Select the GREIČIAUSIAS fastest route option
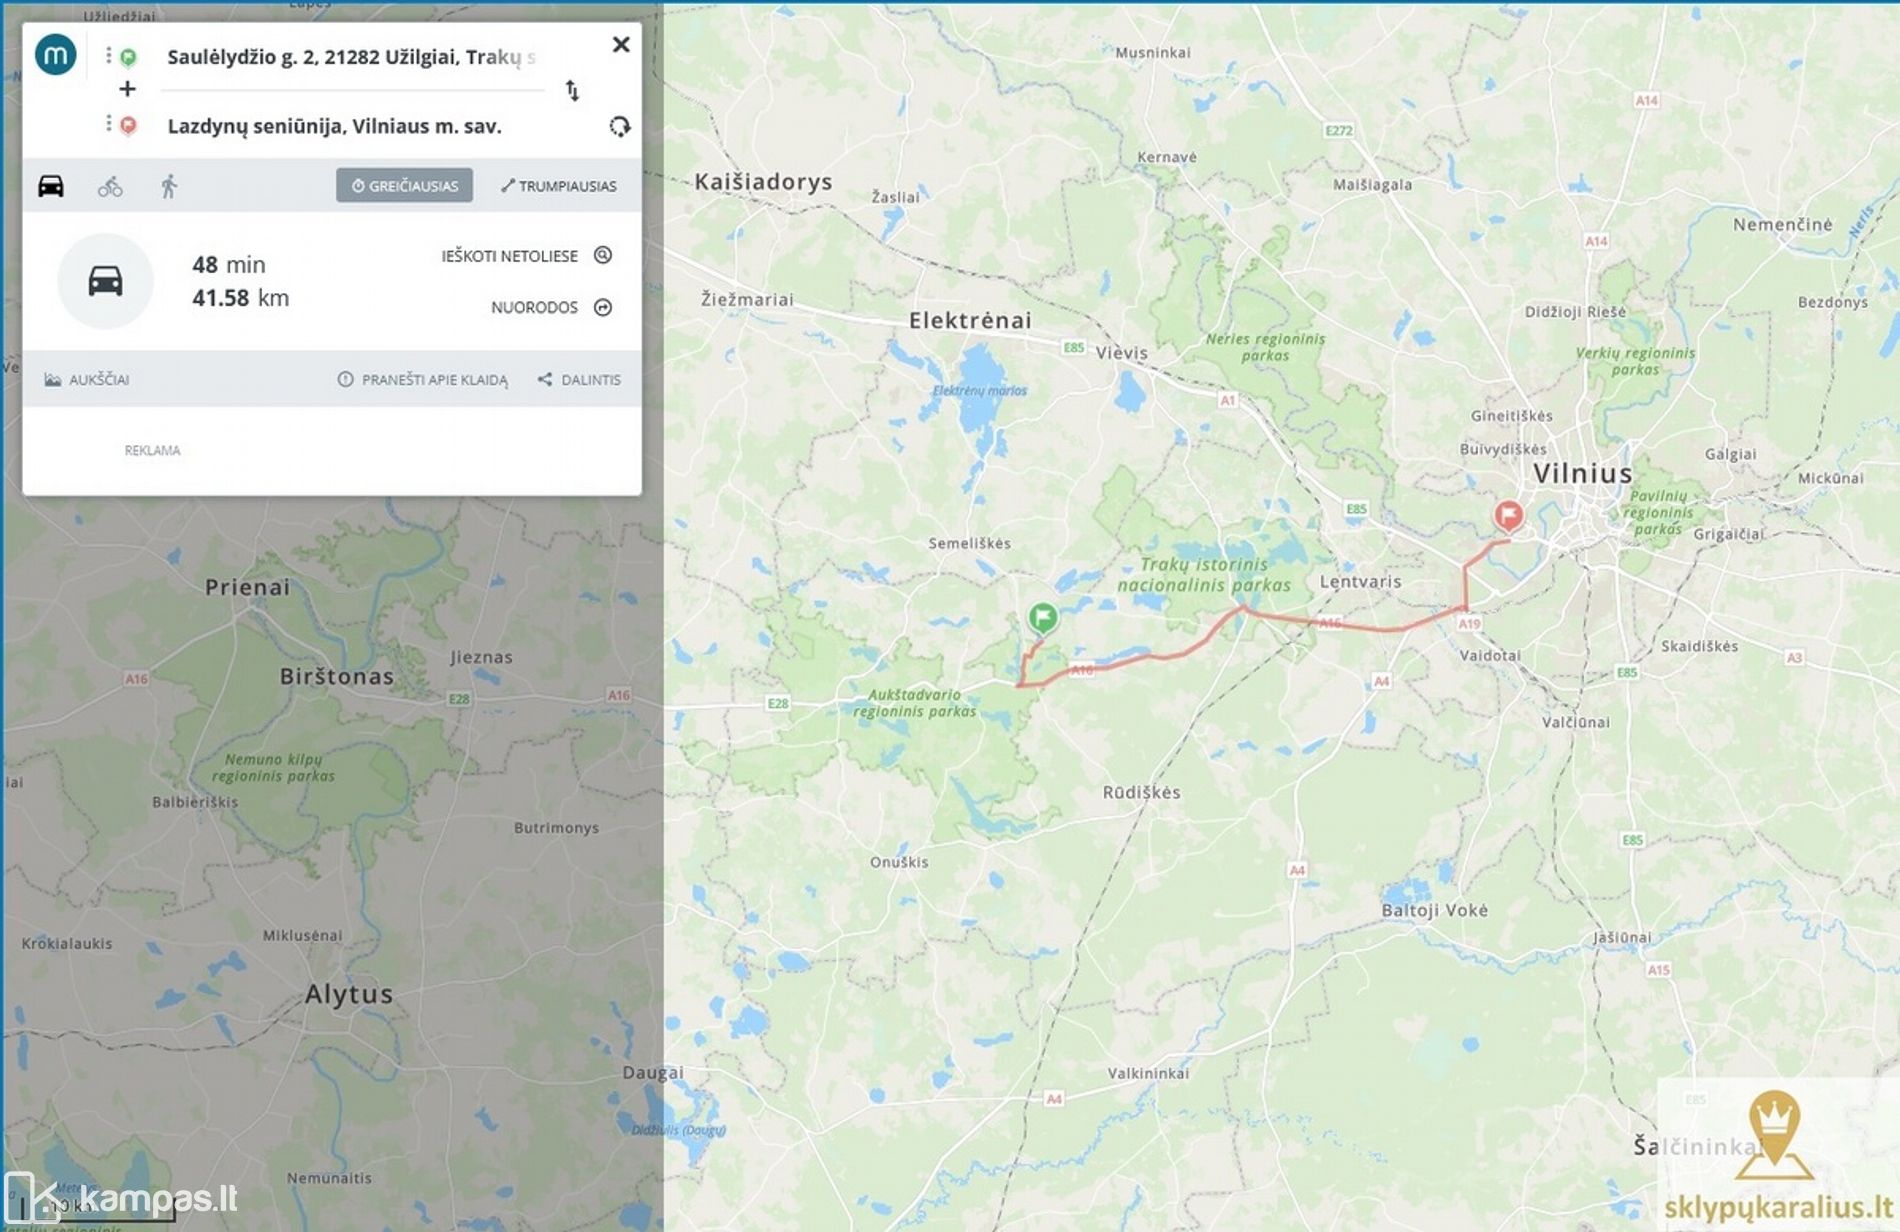This screenshot has height=1232, width=1900. tap(404, 186)
